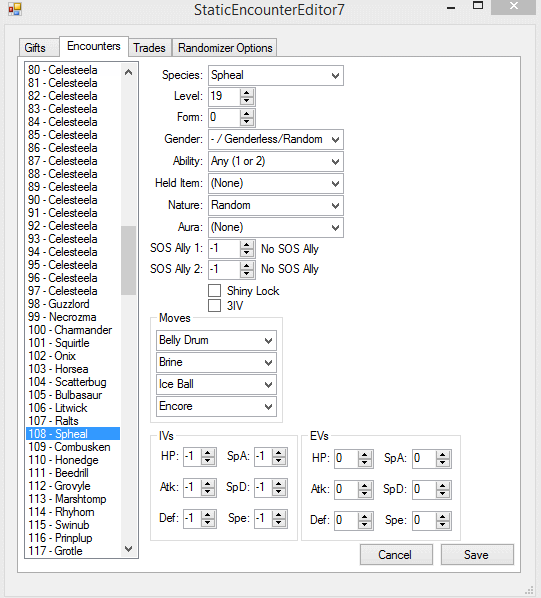Open the Ability dropdown
This screenshot has width=541, height=598.
[276, 161]
